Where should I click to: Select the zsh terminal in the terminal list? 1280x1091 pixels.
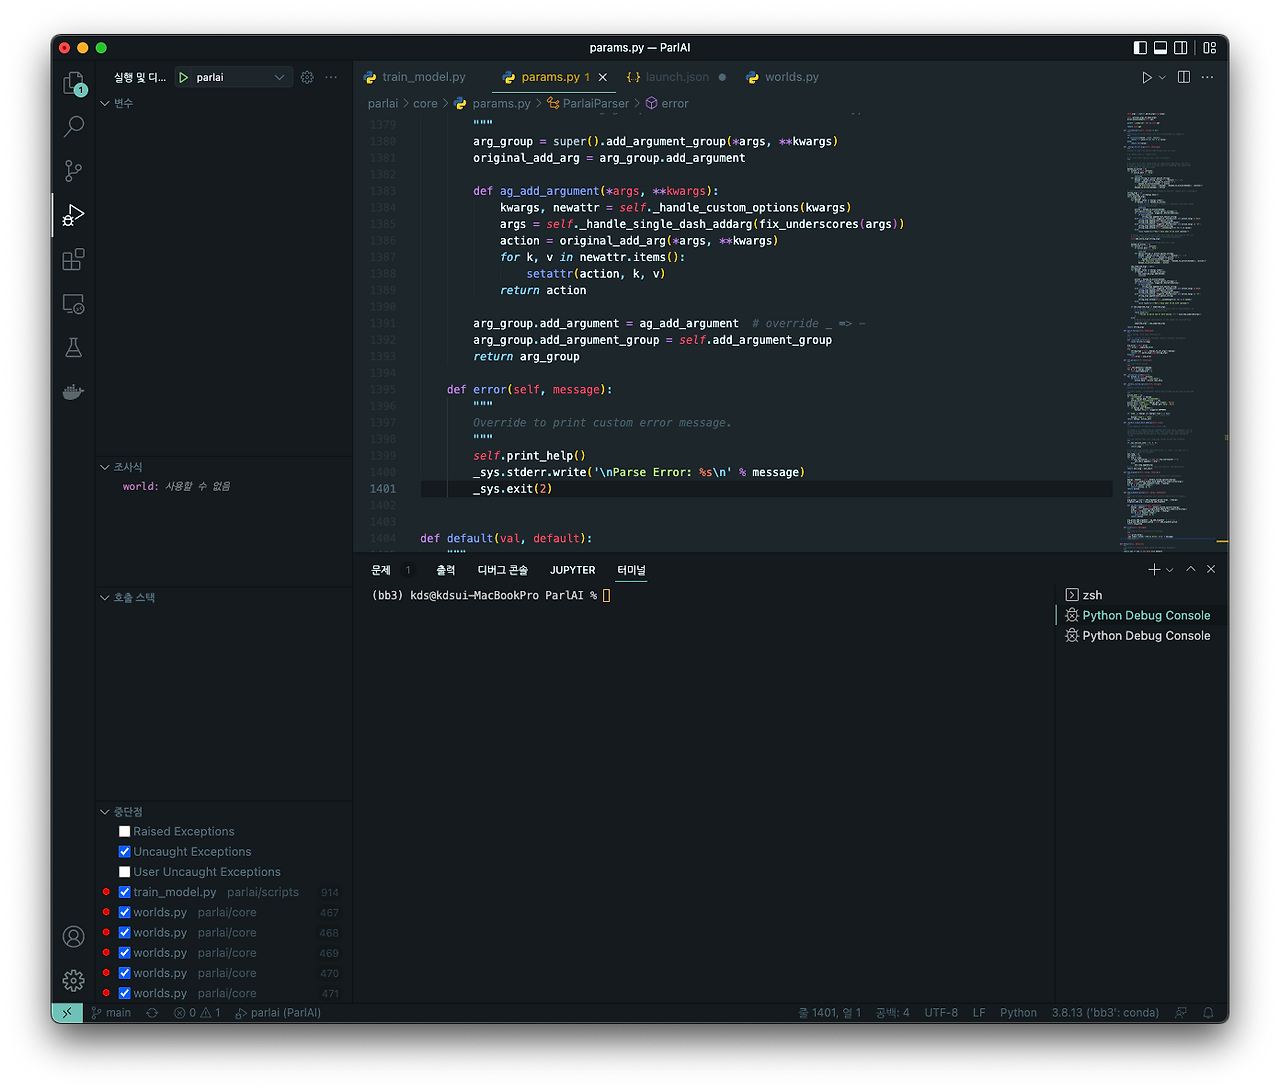(x=1091, y=594)
